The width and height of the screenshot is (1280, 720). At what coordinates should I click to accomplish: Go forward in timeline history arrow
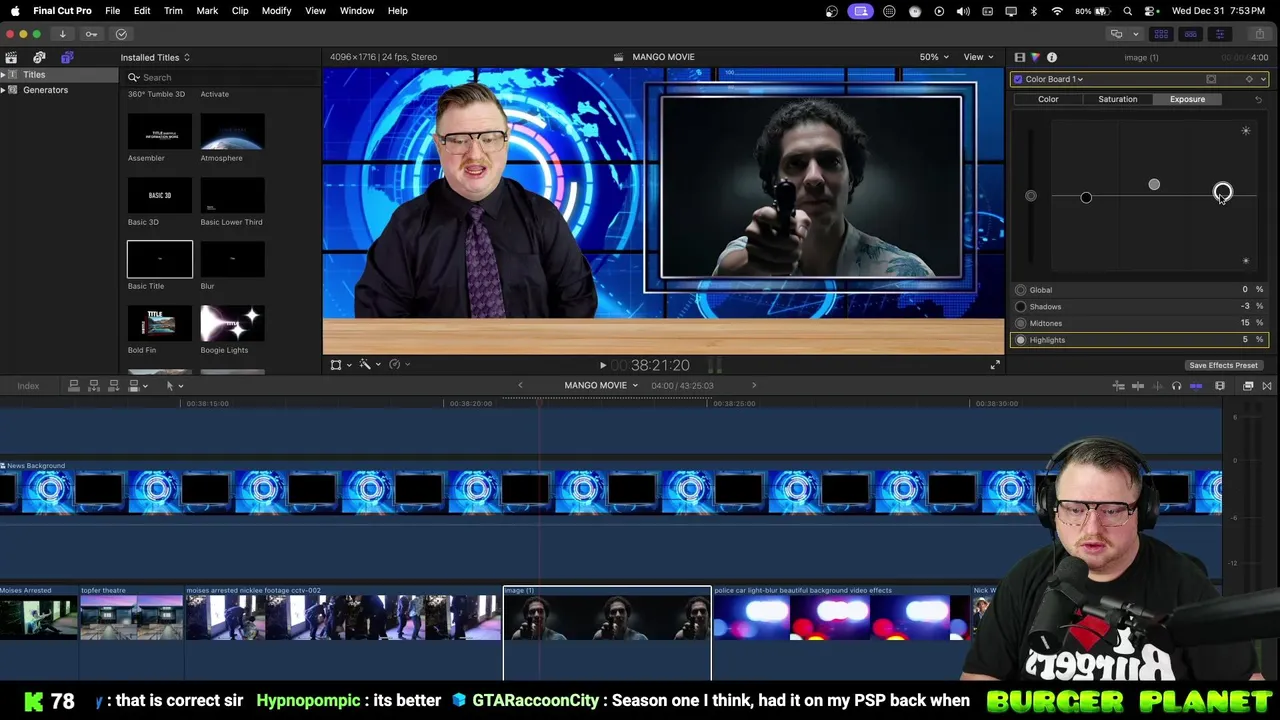[x=754, y=385]
